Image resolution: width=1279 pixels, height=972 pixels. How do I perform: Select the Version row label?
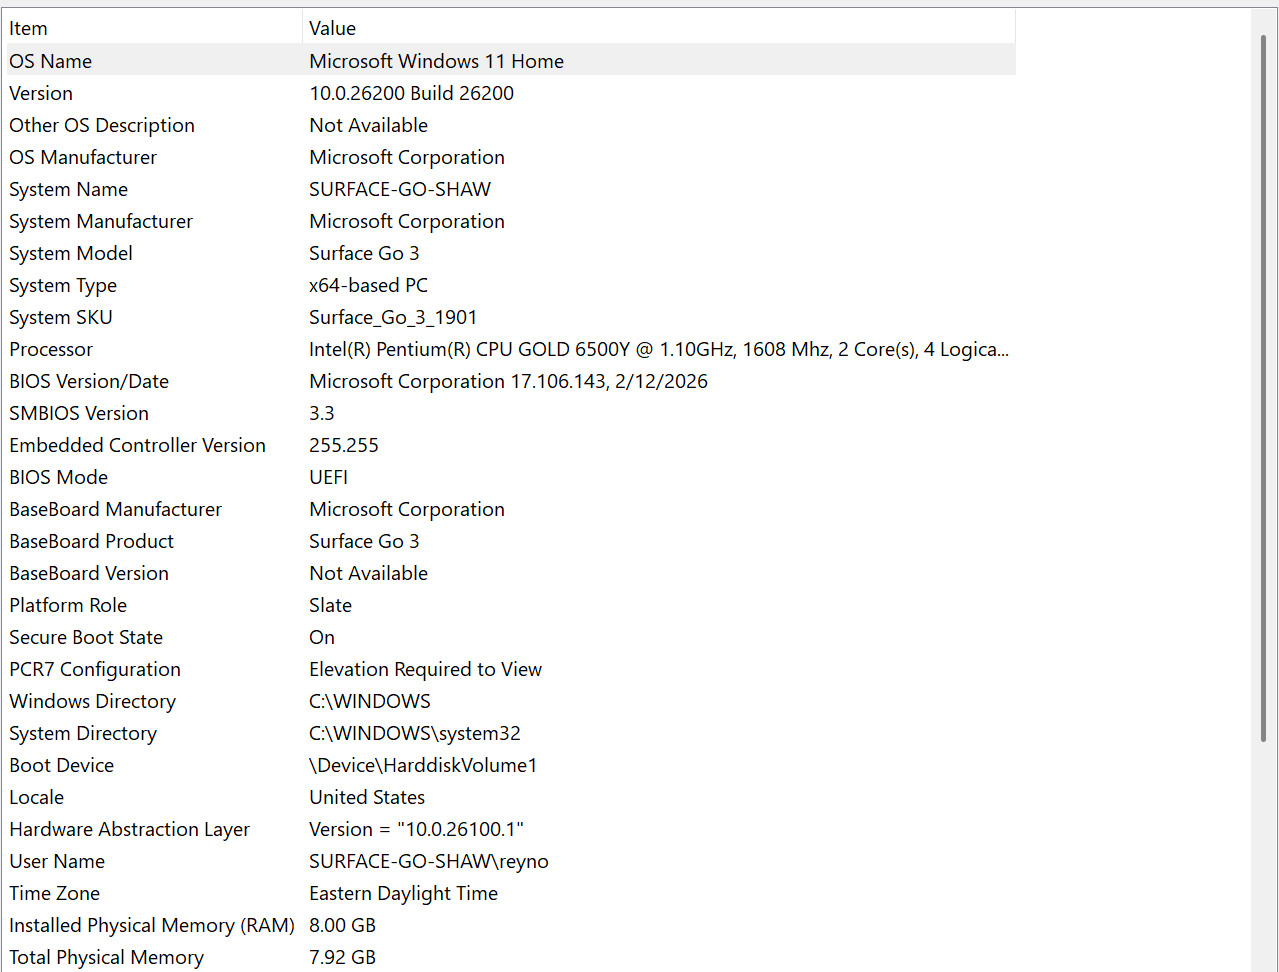(41, 93)
